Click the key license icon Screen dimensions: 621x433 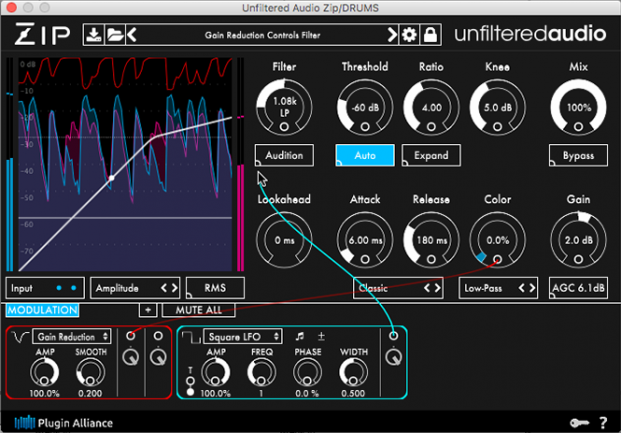(x=582, y=422)
